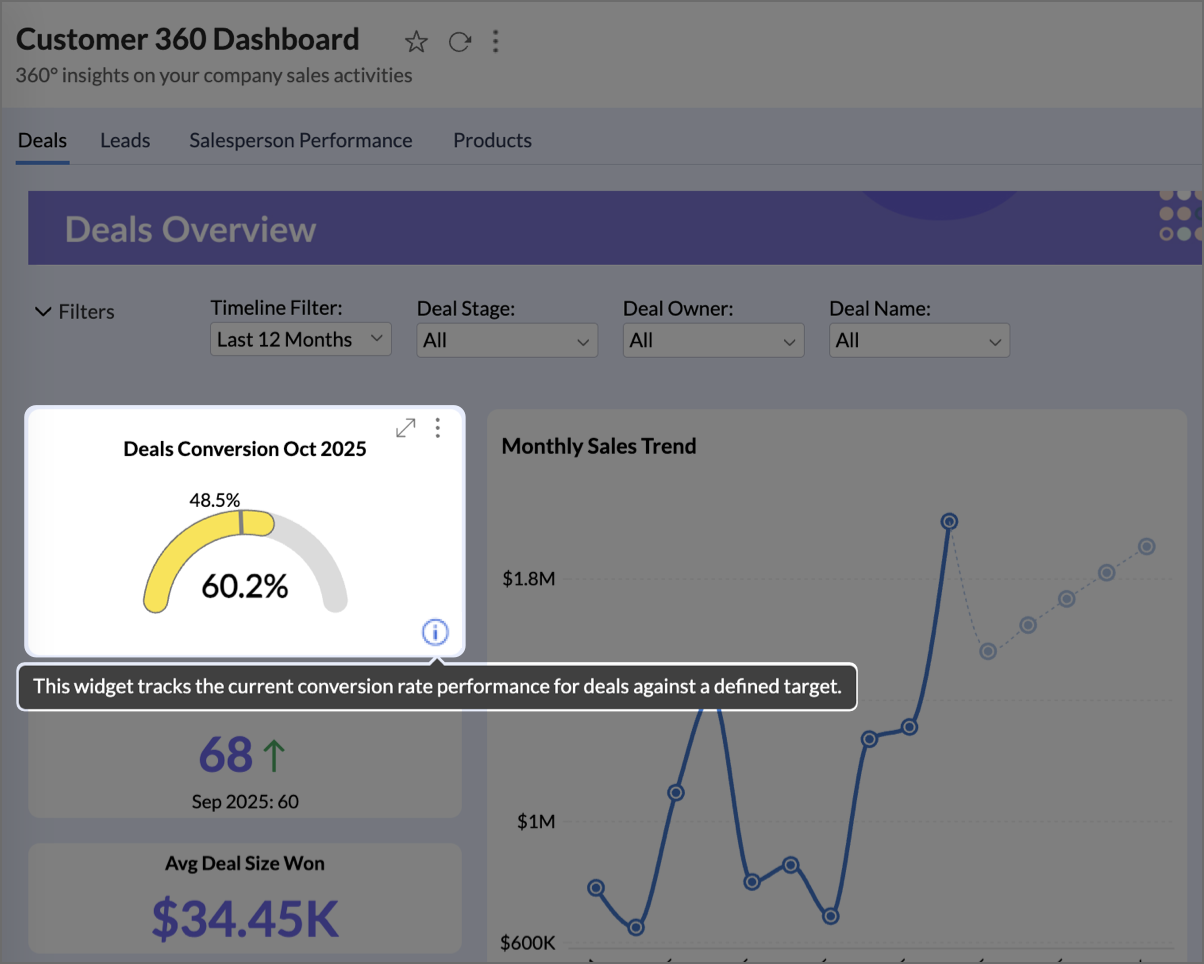Open Deals Conversion widget options menu
The image size is (1204, 964).
437,428
